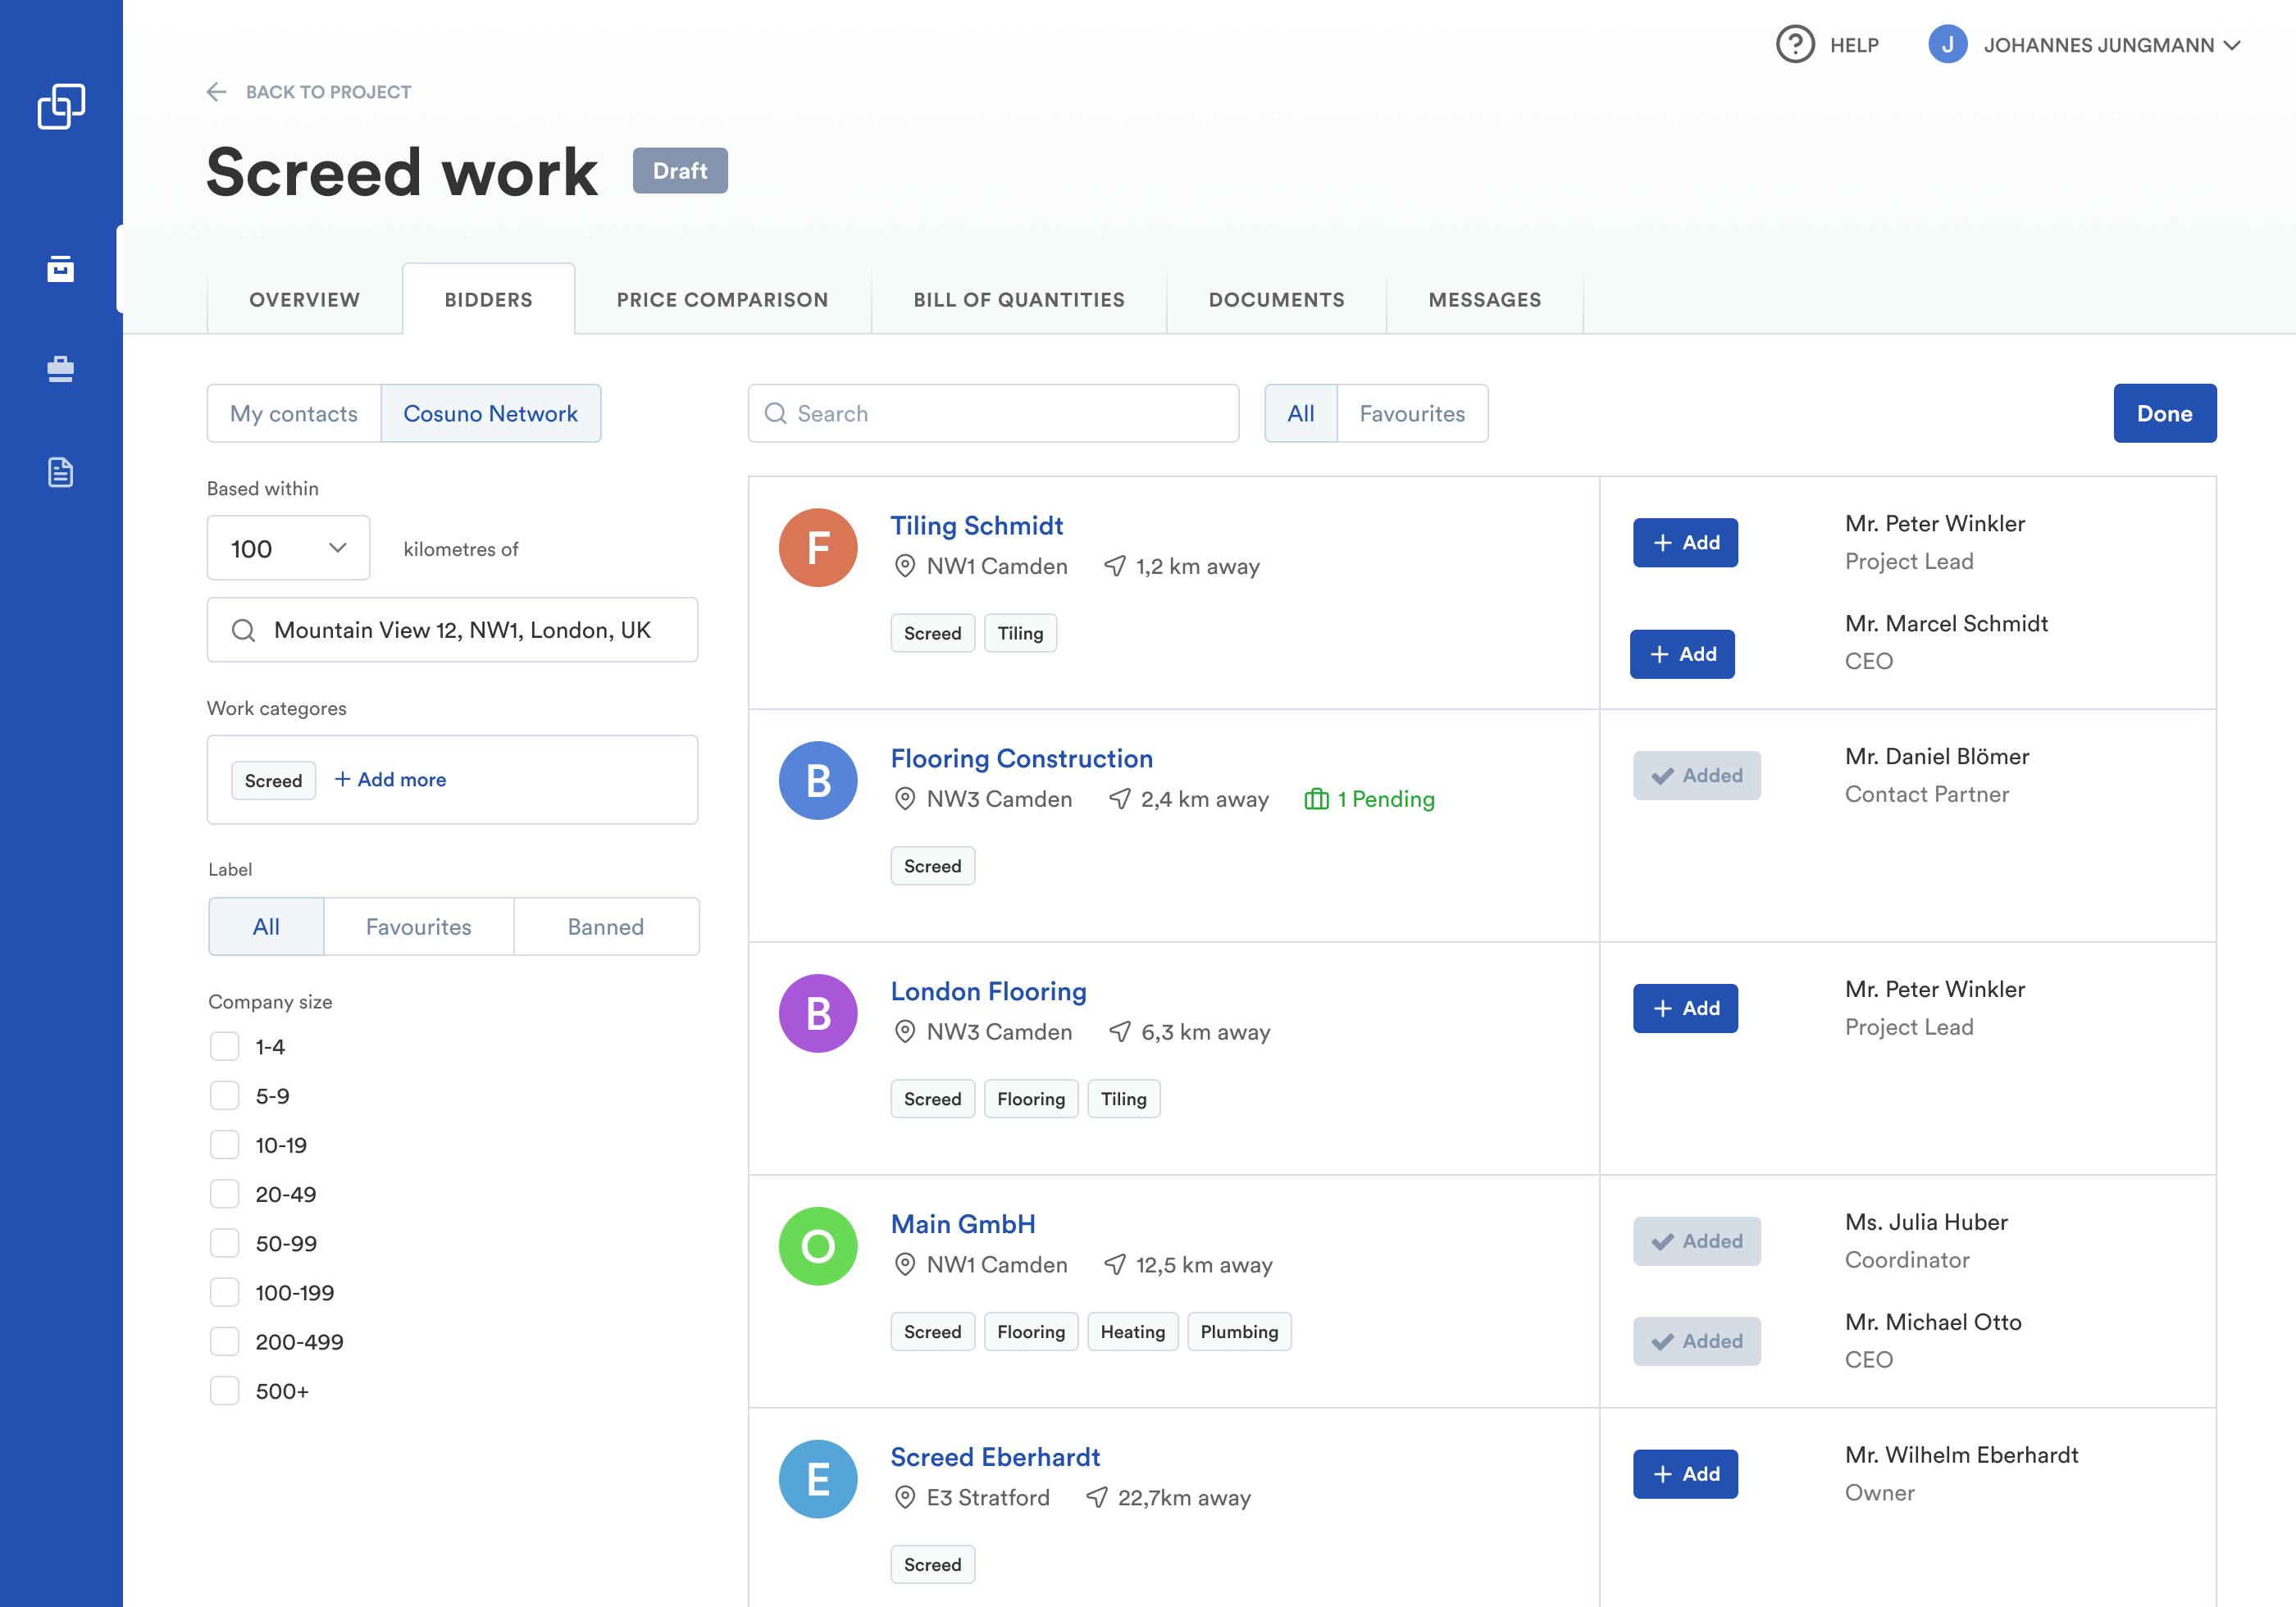Image resolution: width=2296 pixels, height=1607 pixels.
Task: Open Screed Eberhardt company profile
Action: (x=995, y=1457)
